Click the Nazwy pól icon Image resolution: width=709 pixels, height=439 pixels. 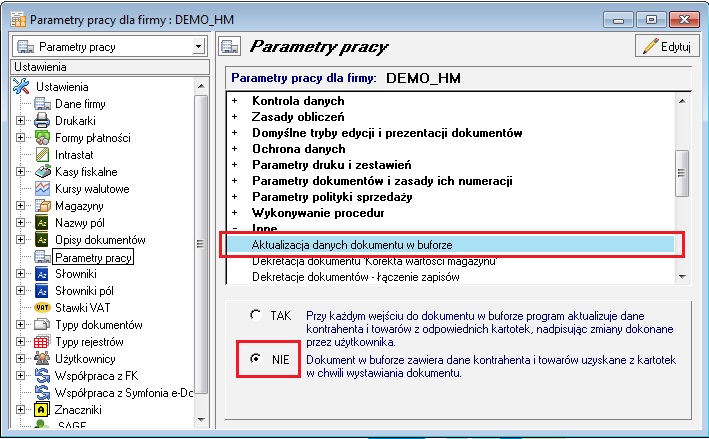click(42, 223)
